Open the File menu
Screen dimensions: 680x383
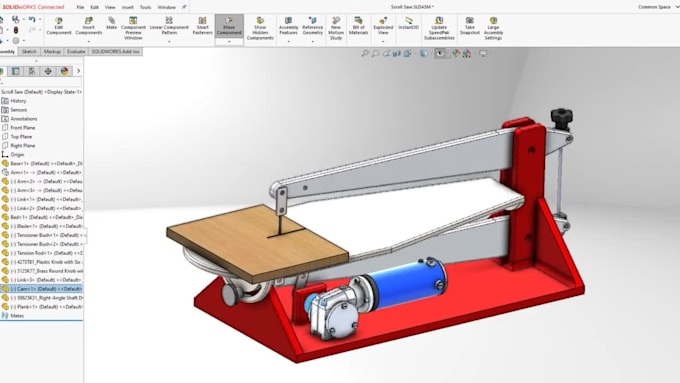pyautogui.click(x=80, y=7)
